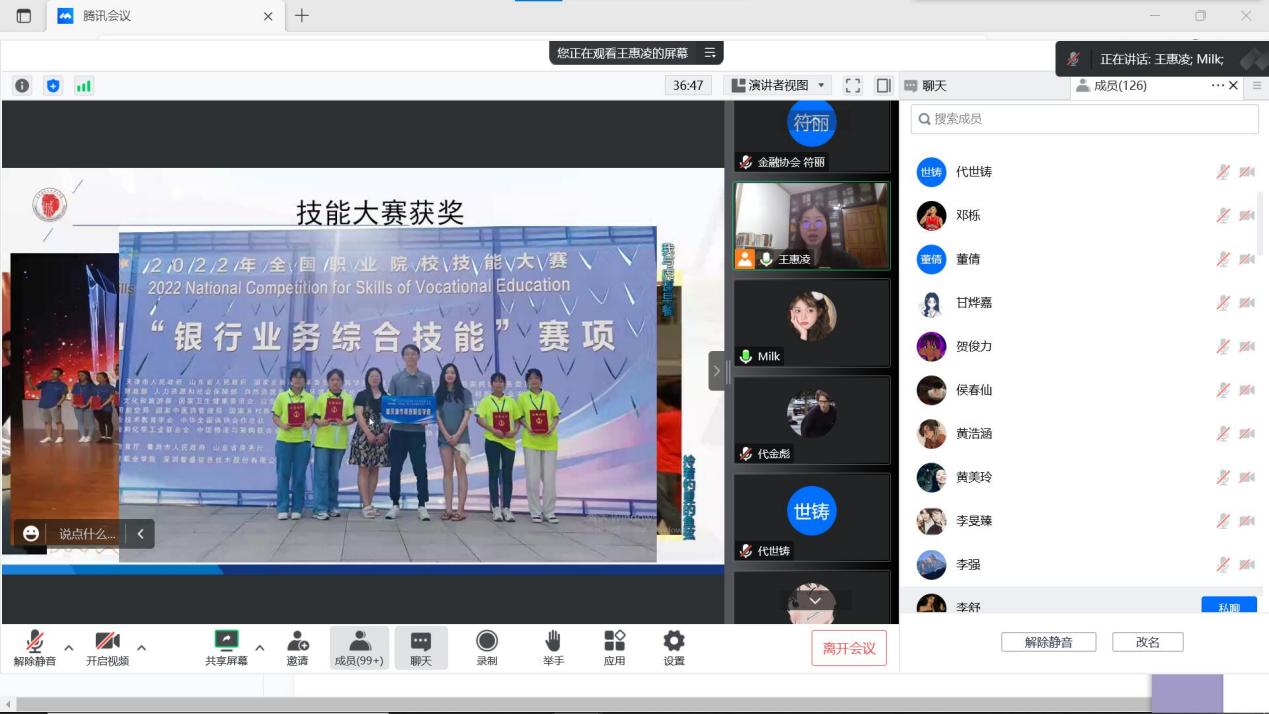The width and height of the screenshot is (1269, 714).
Task: Enter fullscreen via the expand icon
Action: [853, 86]
